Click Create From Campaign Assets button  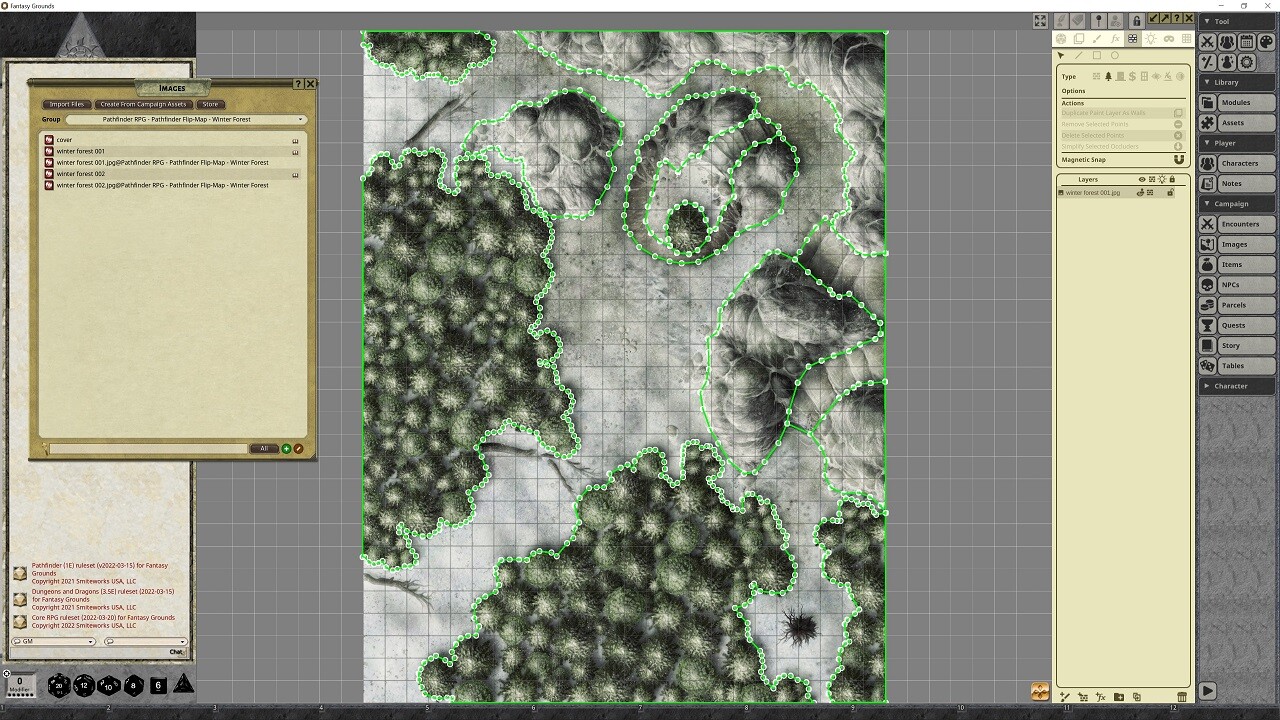tap(143, 104)
